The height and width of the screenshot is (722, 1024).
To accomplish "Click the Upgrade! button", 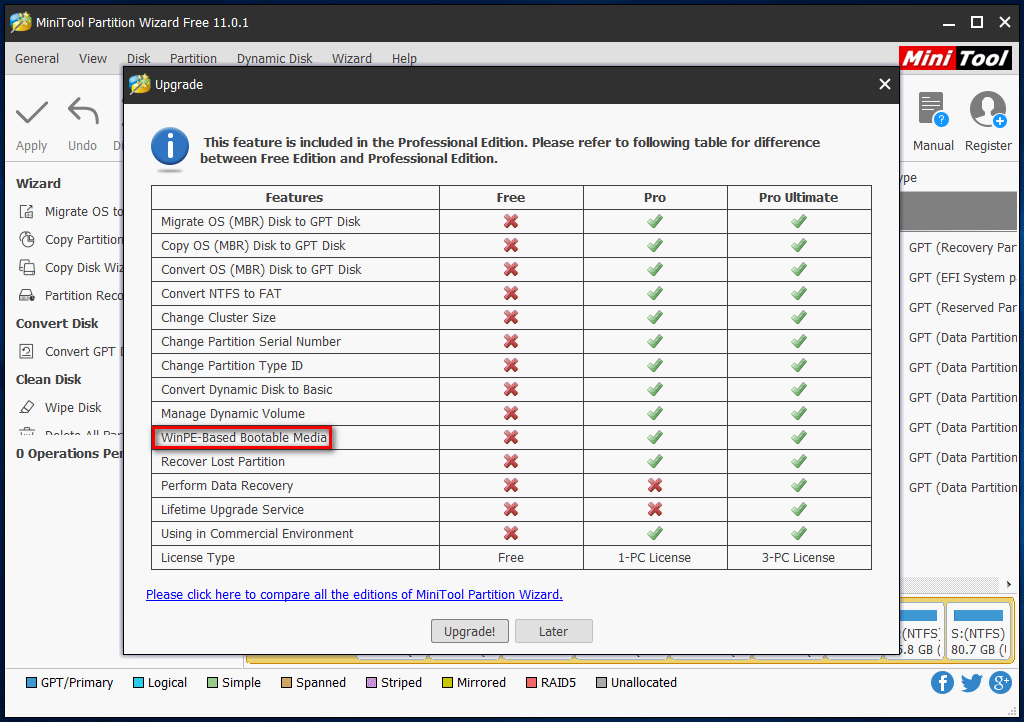I will [x=470, y=631].
